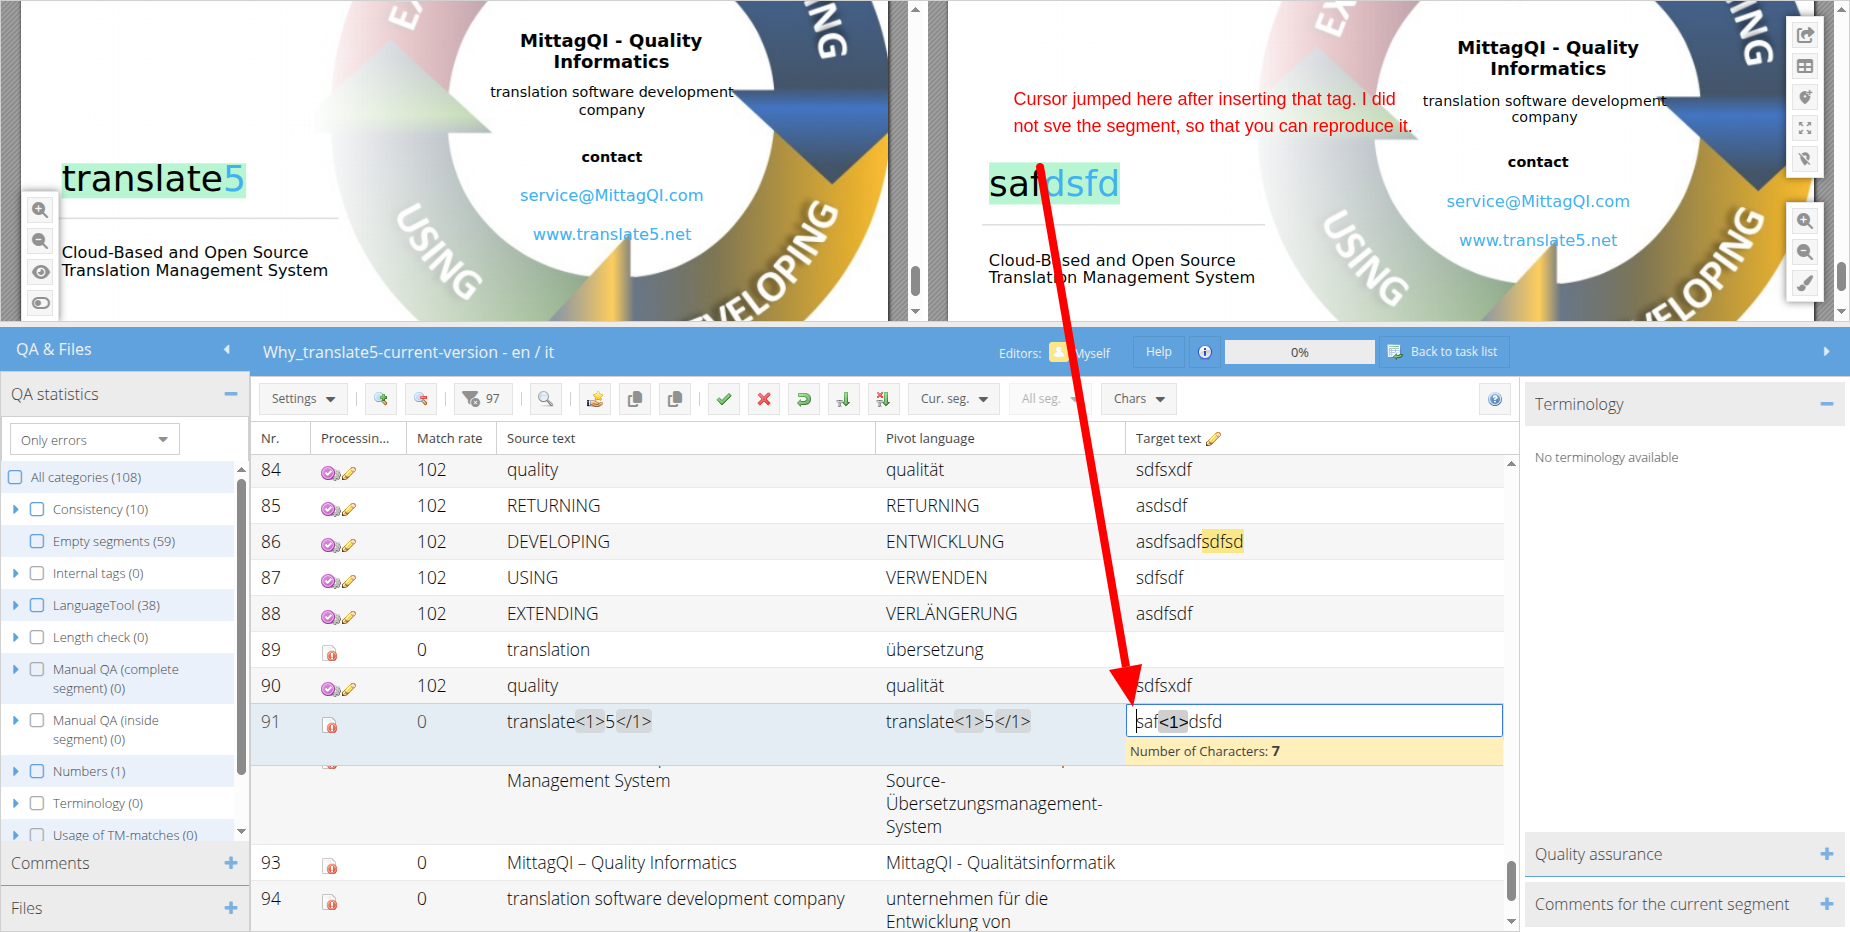Click the red X cancel edit icon

(x=764, y=399)
